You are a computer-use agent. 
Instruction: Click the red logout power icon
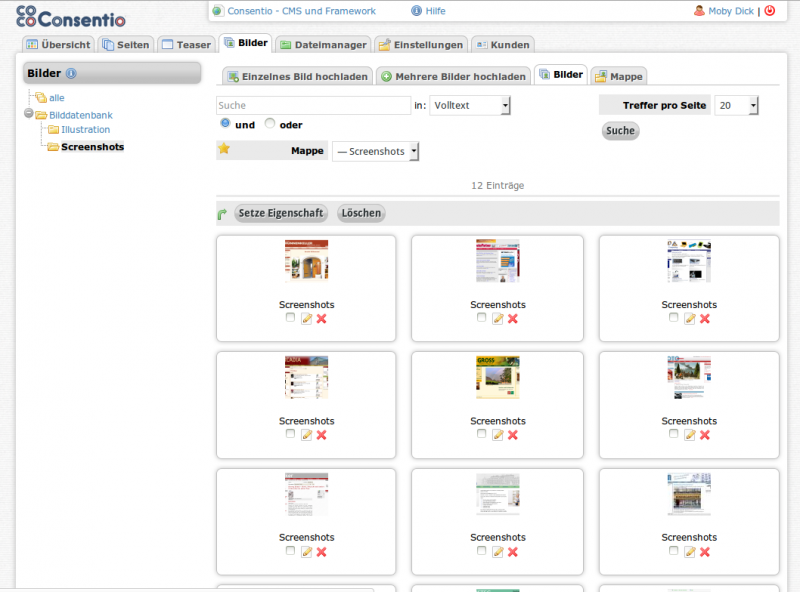(x=769, y=11)
